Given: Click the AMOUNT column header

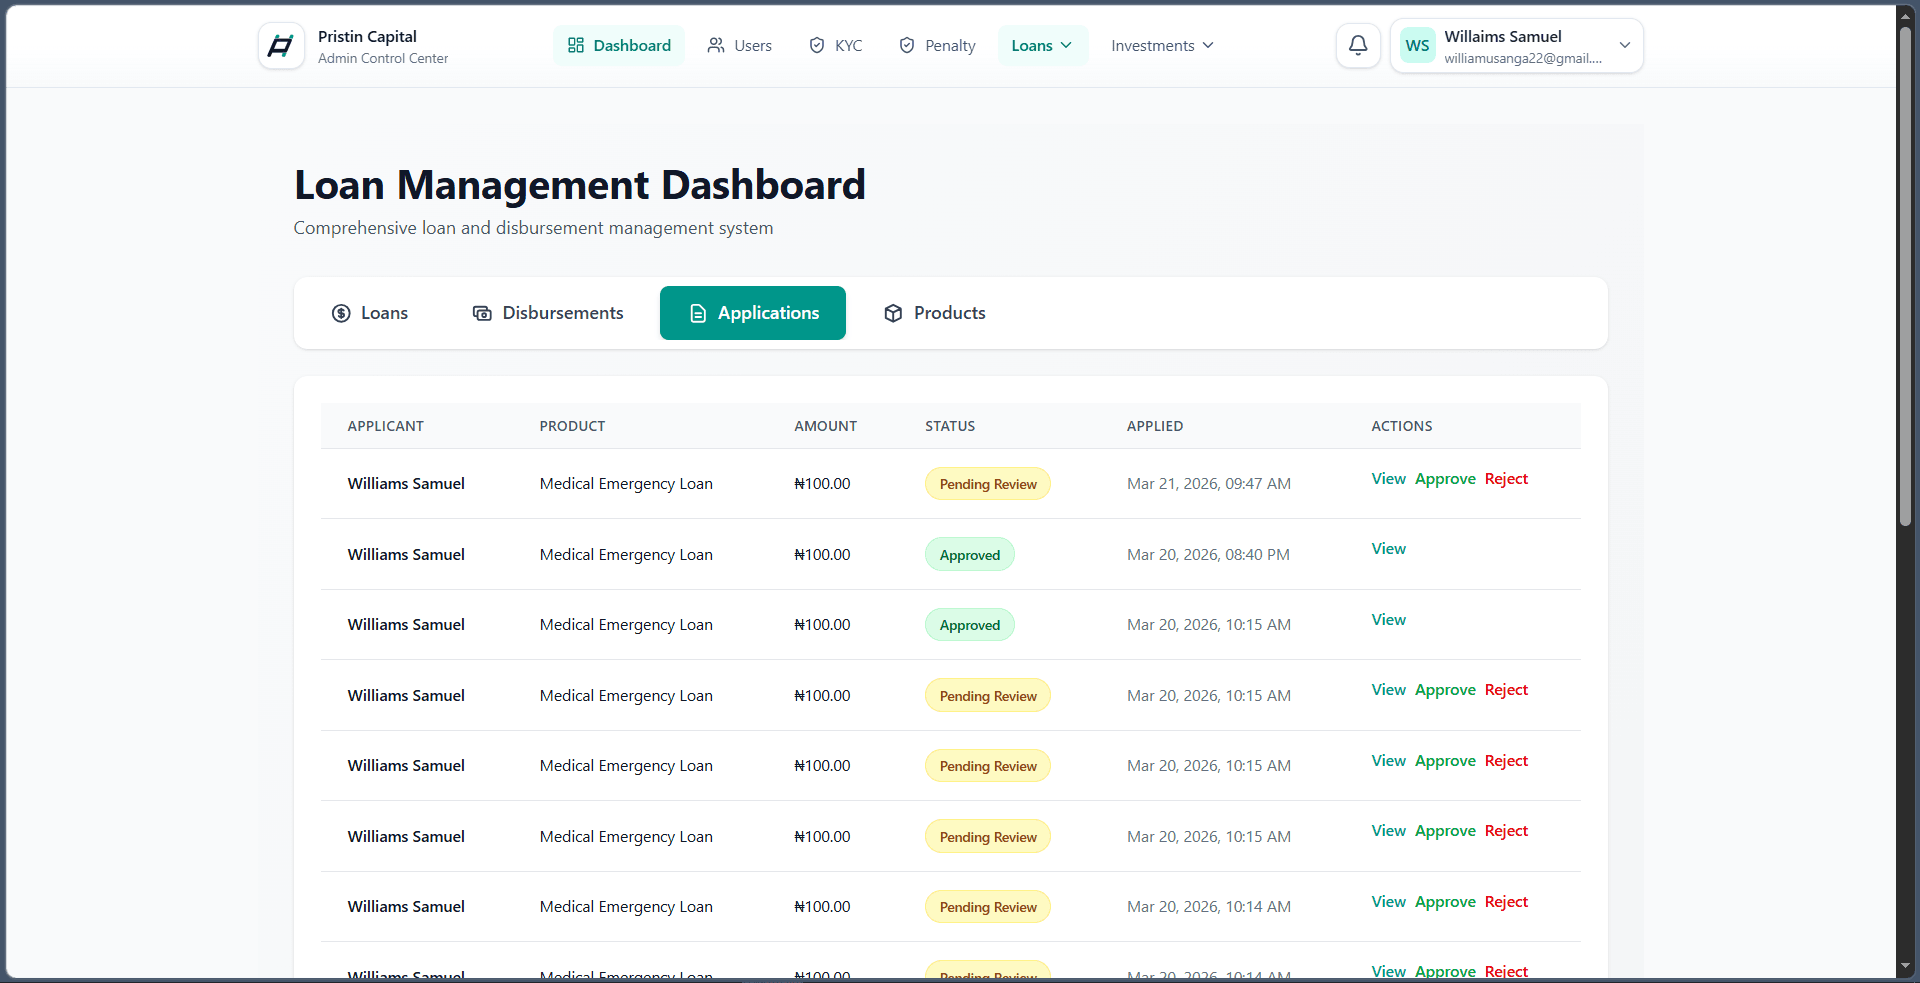Looking at the screenshot, I should [x=825, y=426].
